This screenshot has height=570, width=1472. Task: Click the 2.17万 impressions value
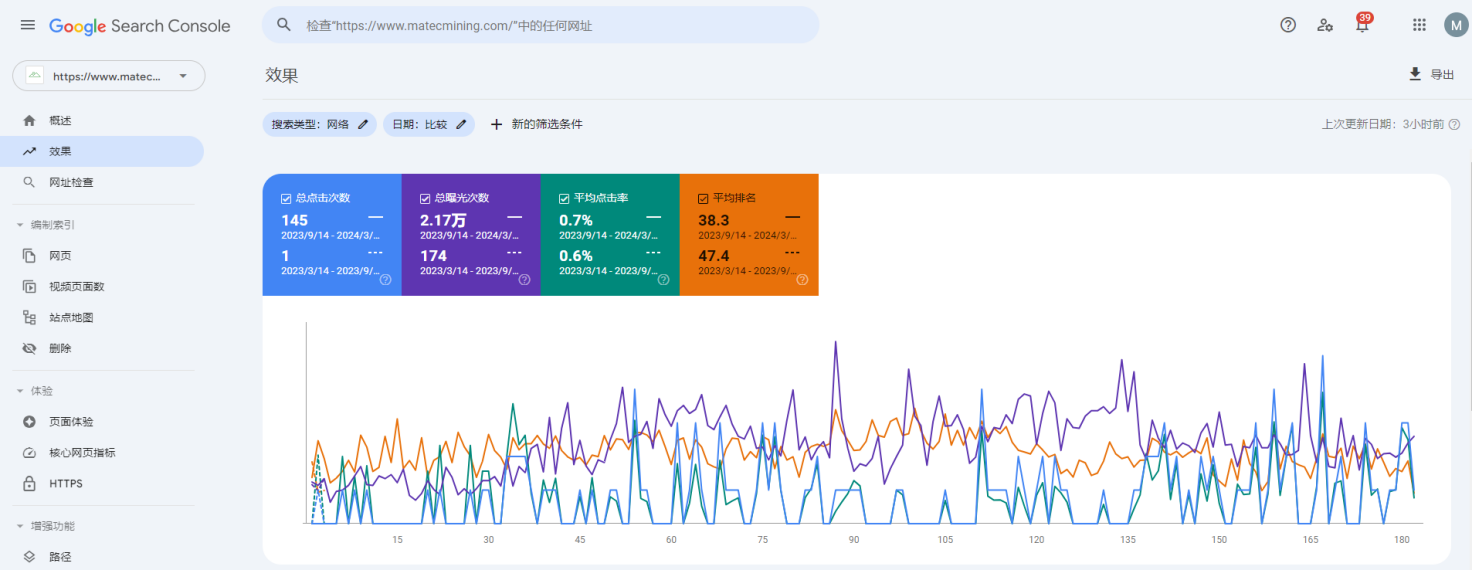[442, 220]
